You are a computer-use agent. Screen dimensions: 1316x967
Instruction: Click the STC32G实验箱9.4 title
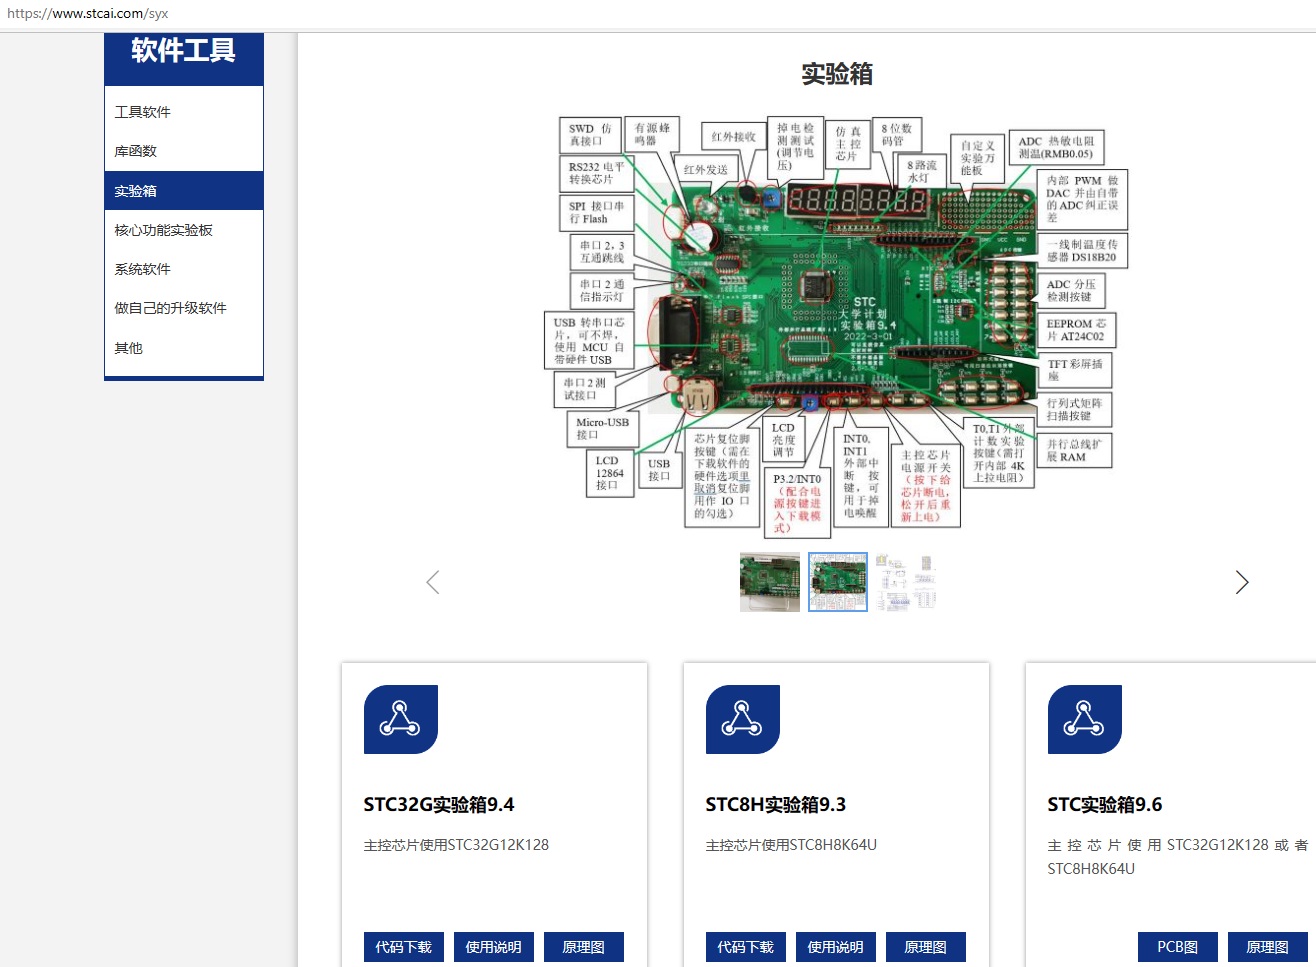click(439, 805)
